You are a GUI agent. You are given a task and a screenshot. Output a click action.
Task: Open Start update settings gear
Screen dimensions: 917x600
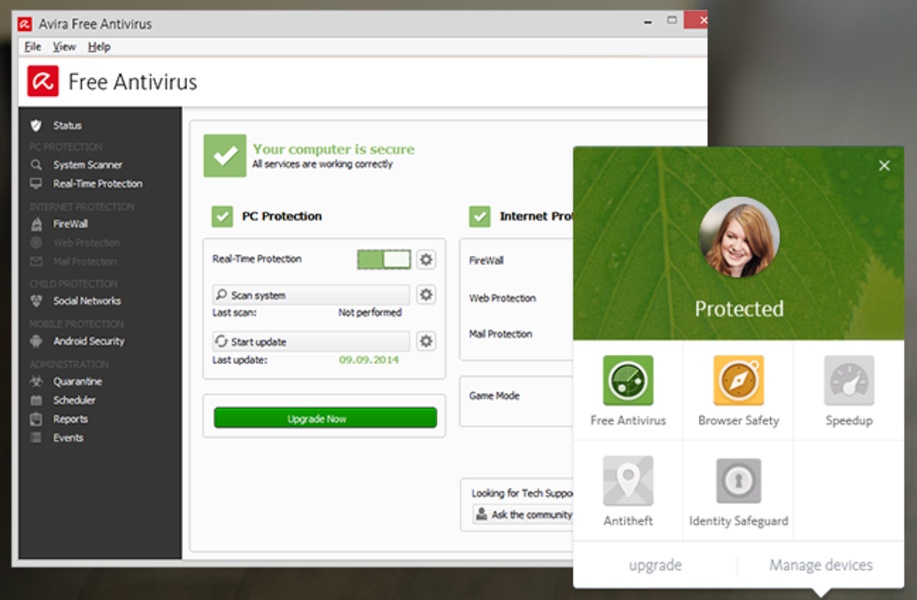(x=426, y=341)
